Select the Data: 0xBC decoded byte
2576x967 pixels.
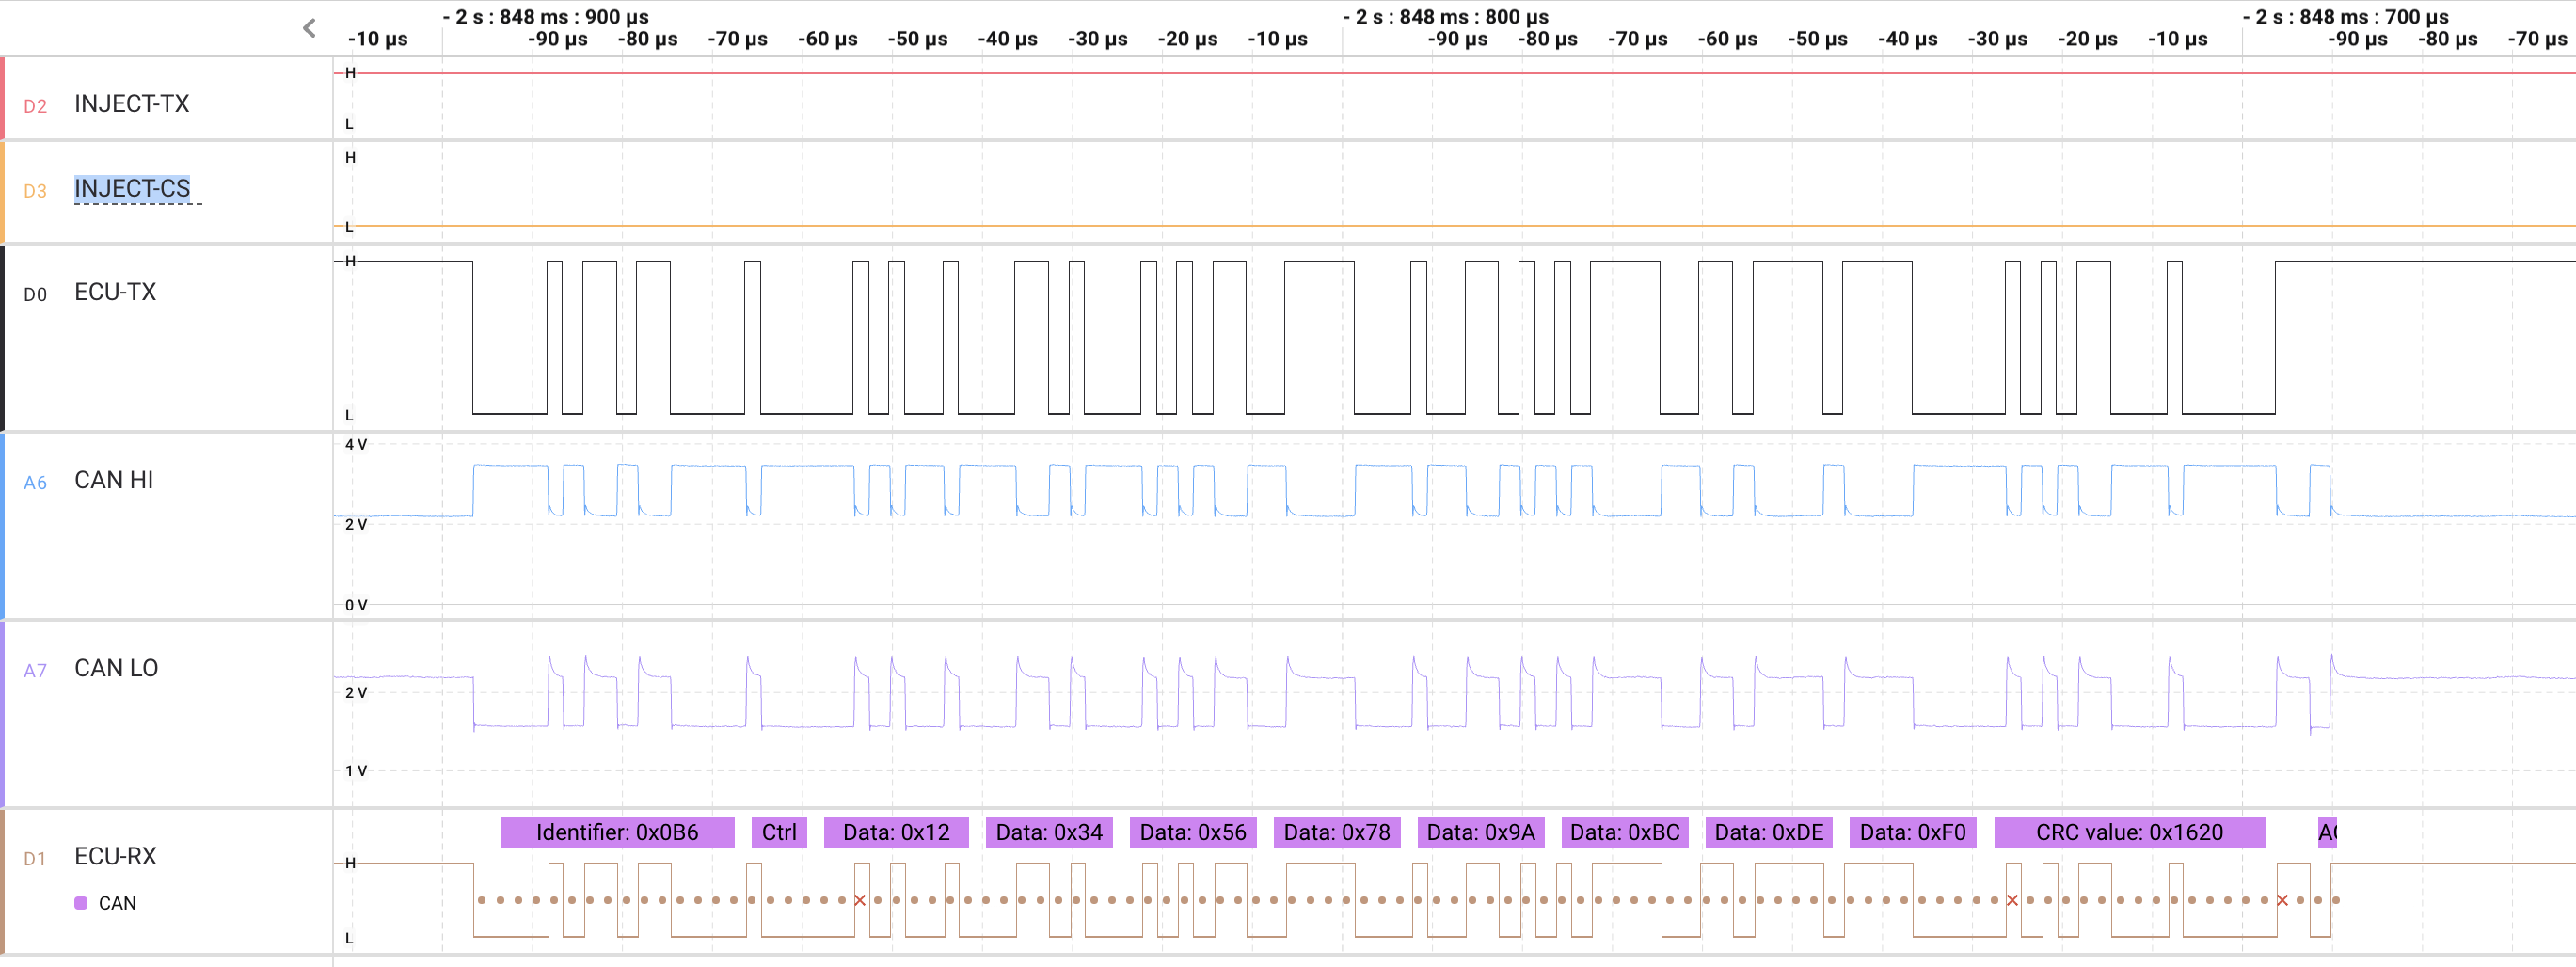click(x=1625, y=832)
